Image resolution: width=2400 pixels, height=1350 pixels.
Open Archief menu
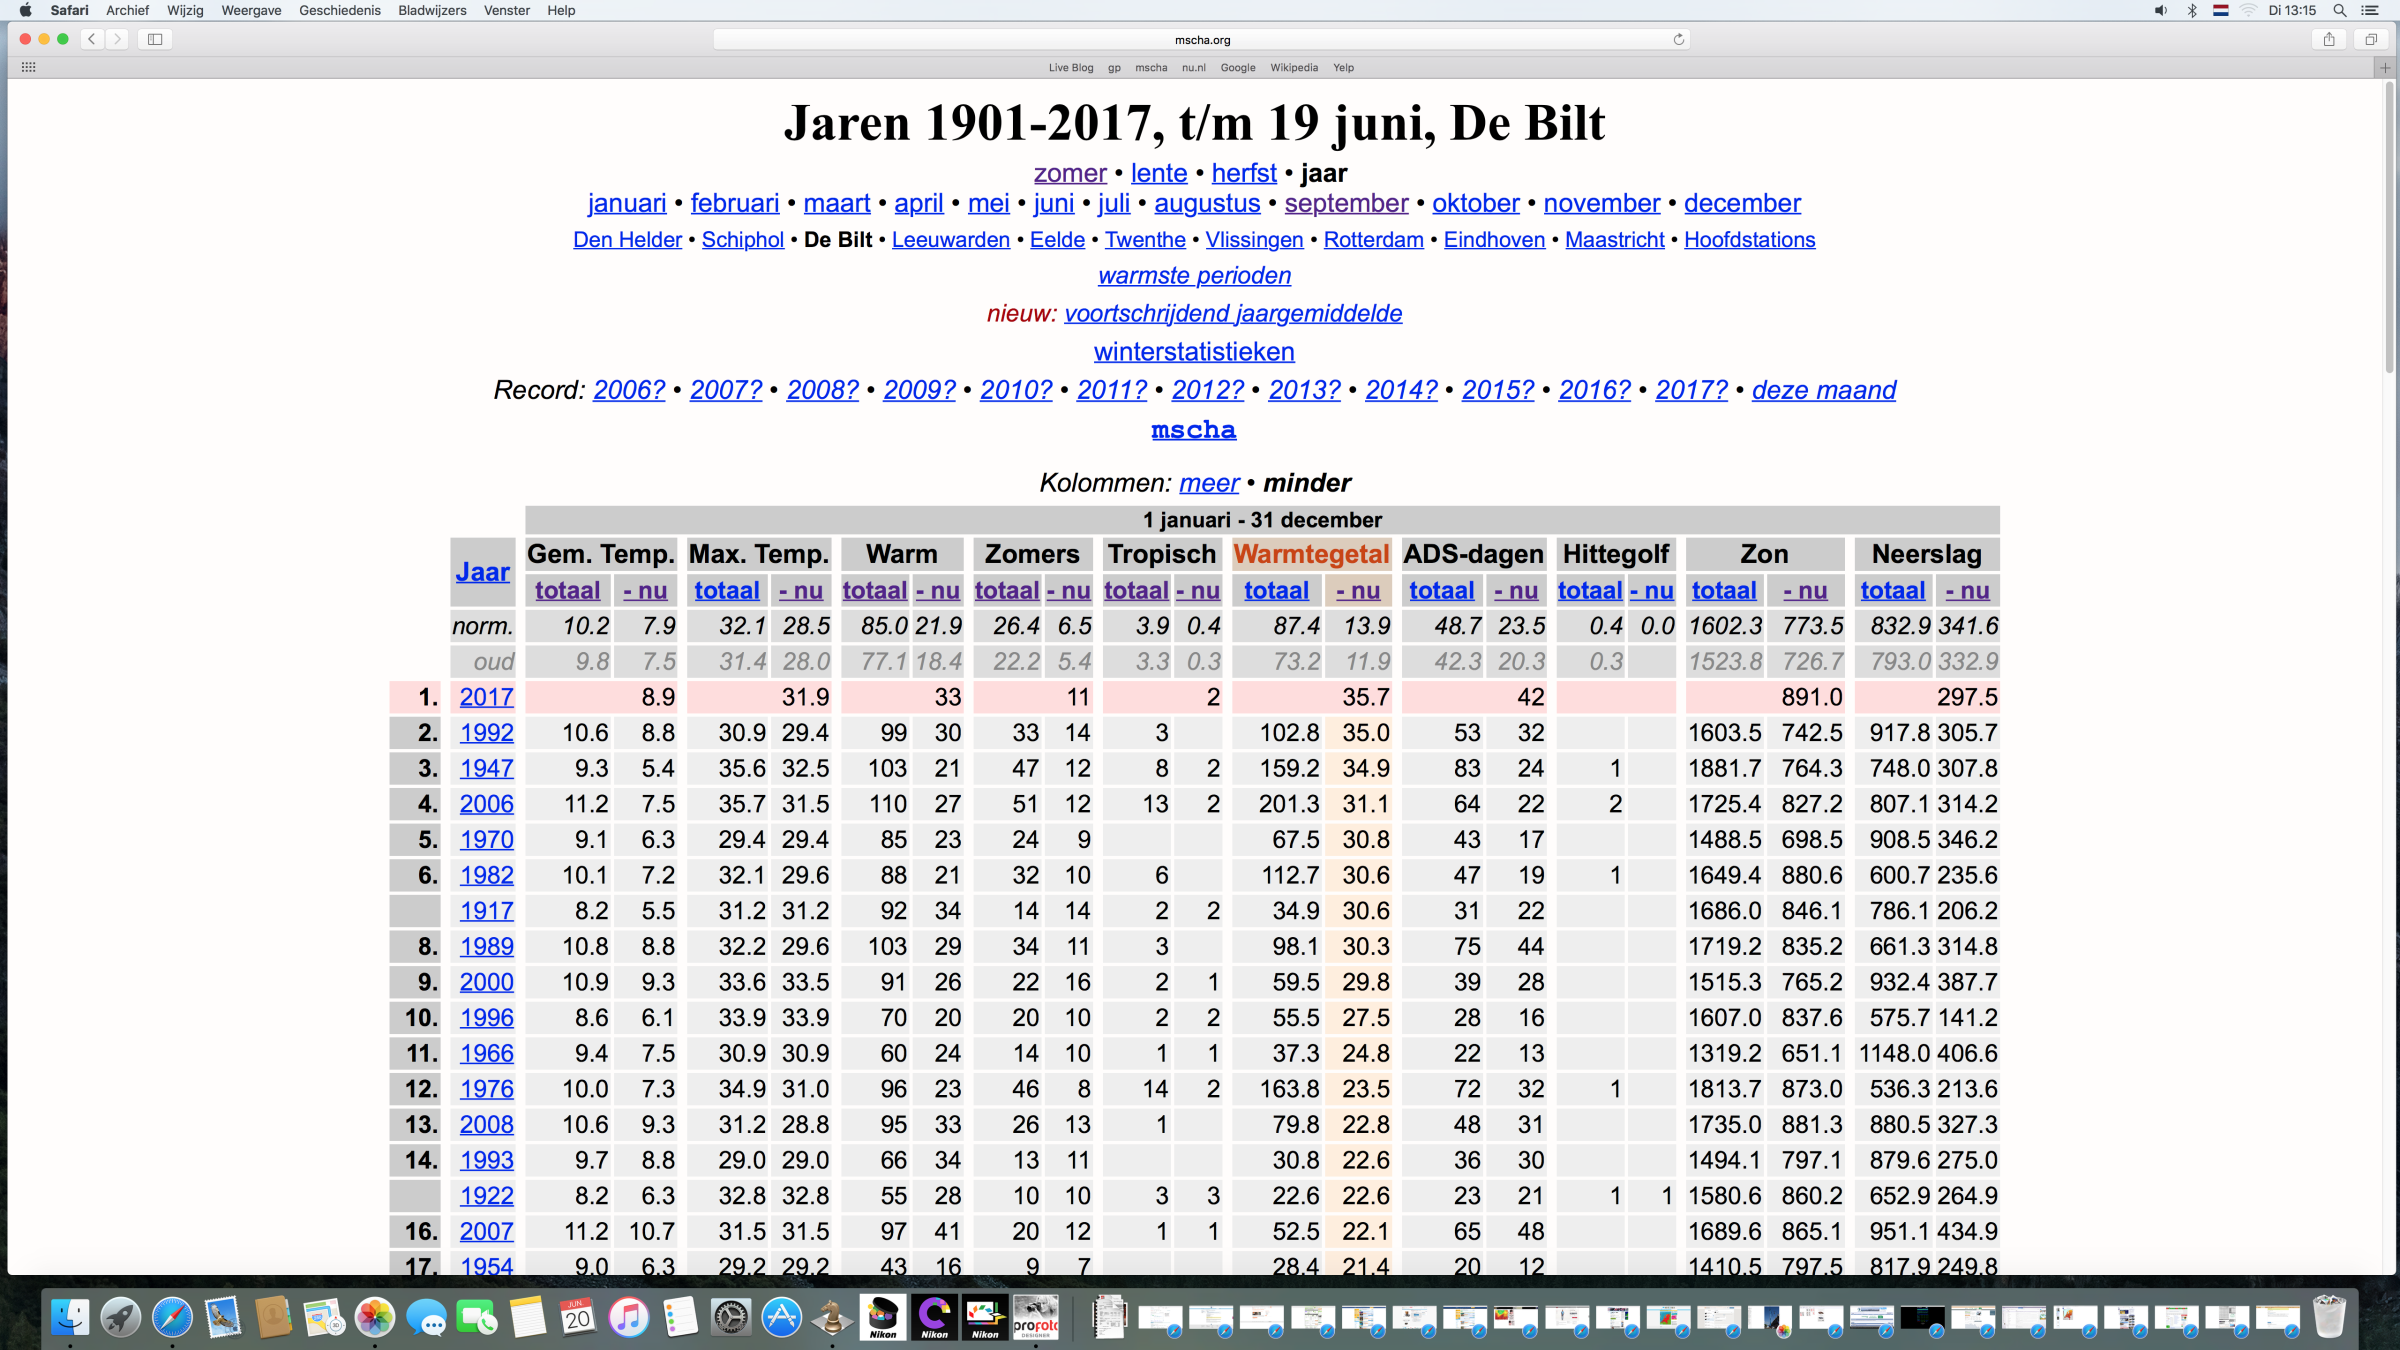pyautogui.click(x=127, y=10)
